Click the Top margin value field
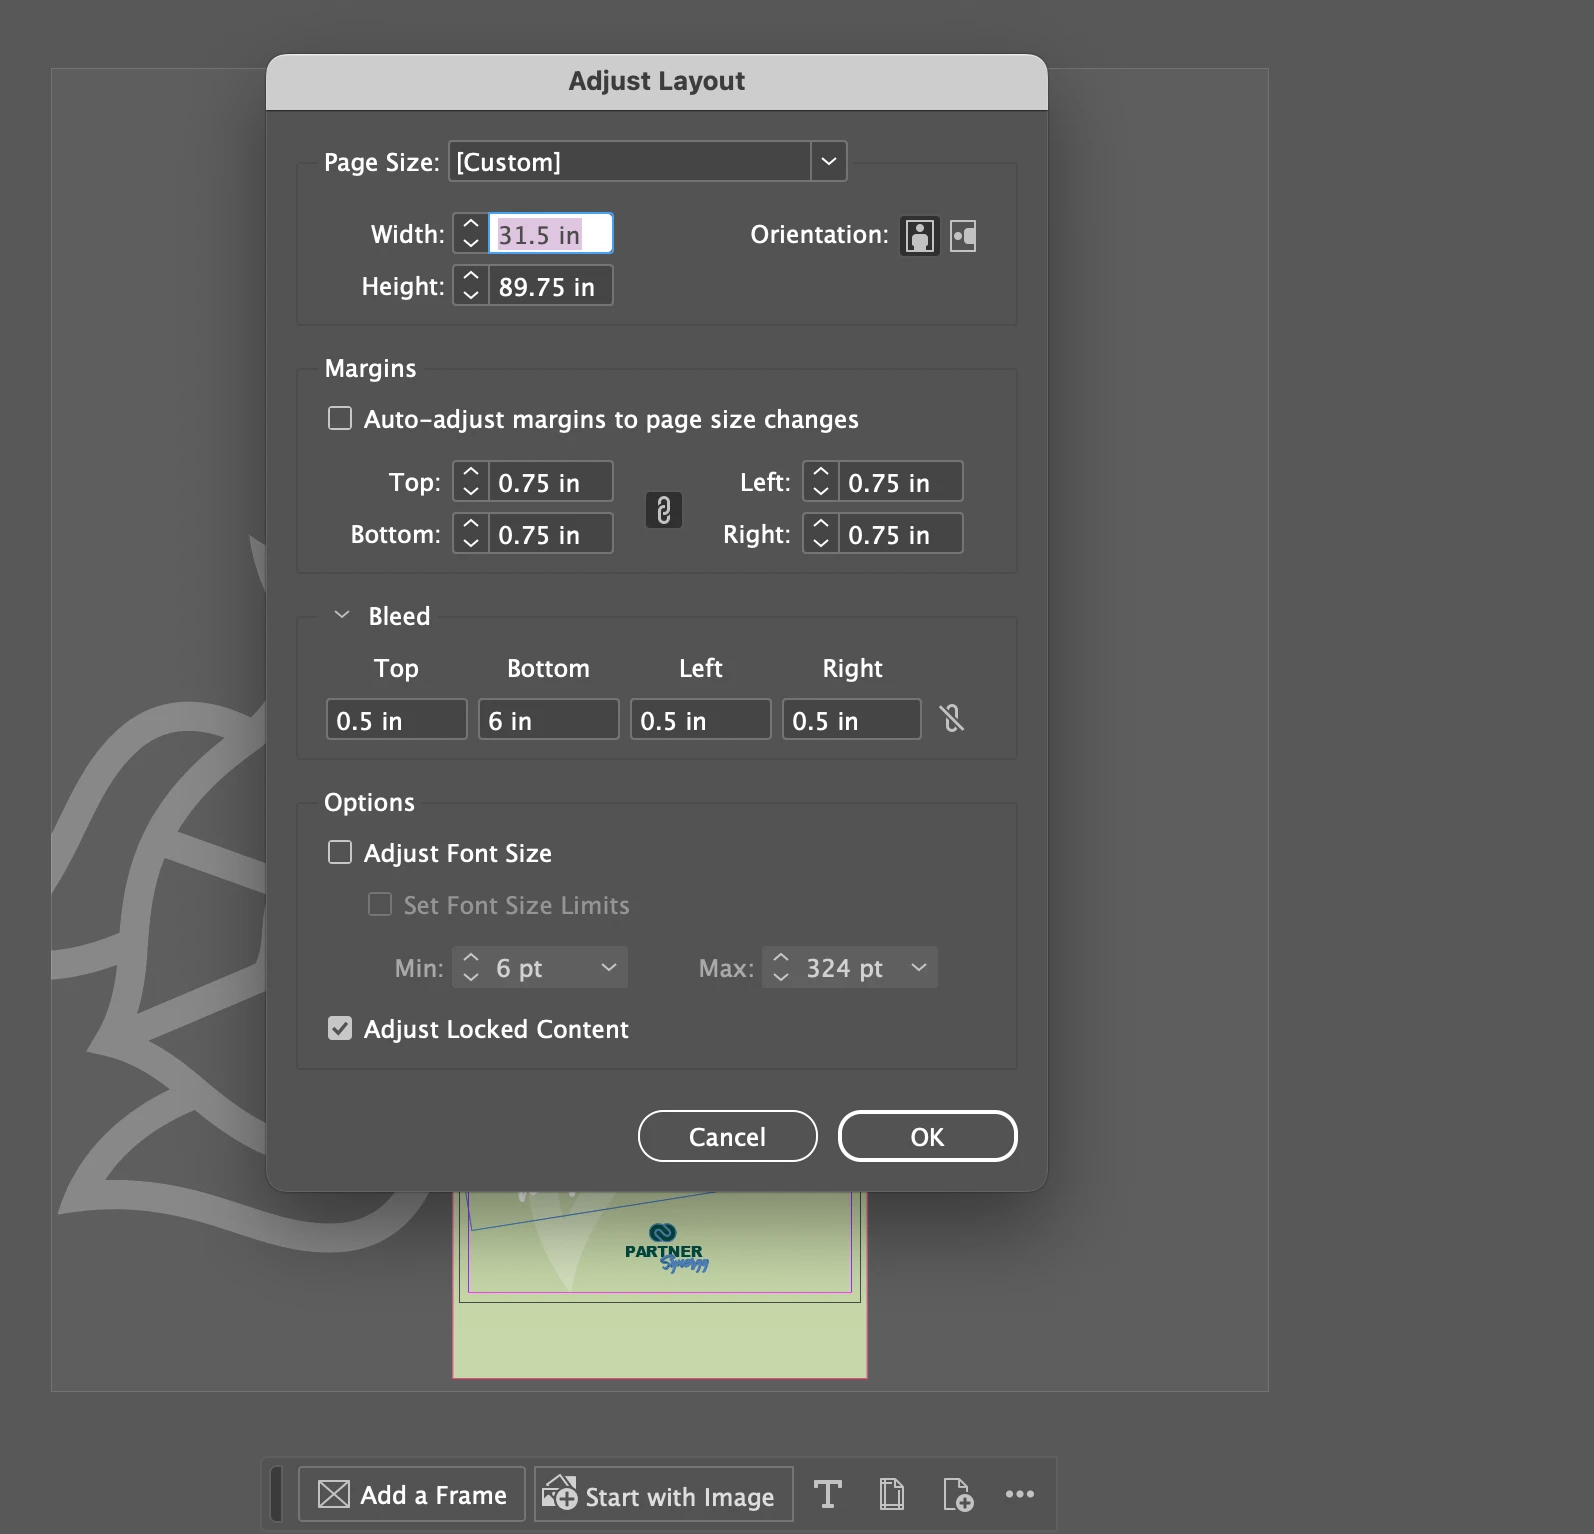Viewport: 1594px width, 1534px height. click(x=550, y=482)
